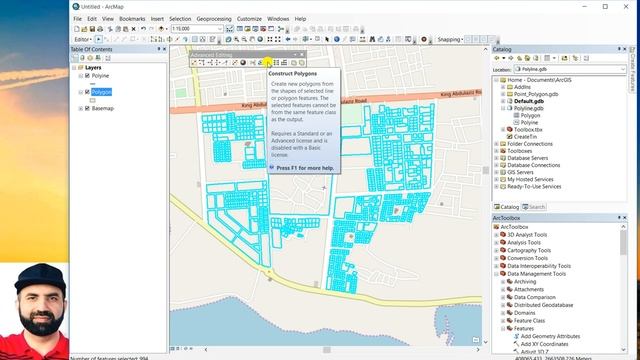The width and height of the screenshot is (640, 360).
Task: Open the Geoprocessing menu
Action: pyautogui.click(x=214, y=19)
